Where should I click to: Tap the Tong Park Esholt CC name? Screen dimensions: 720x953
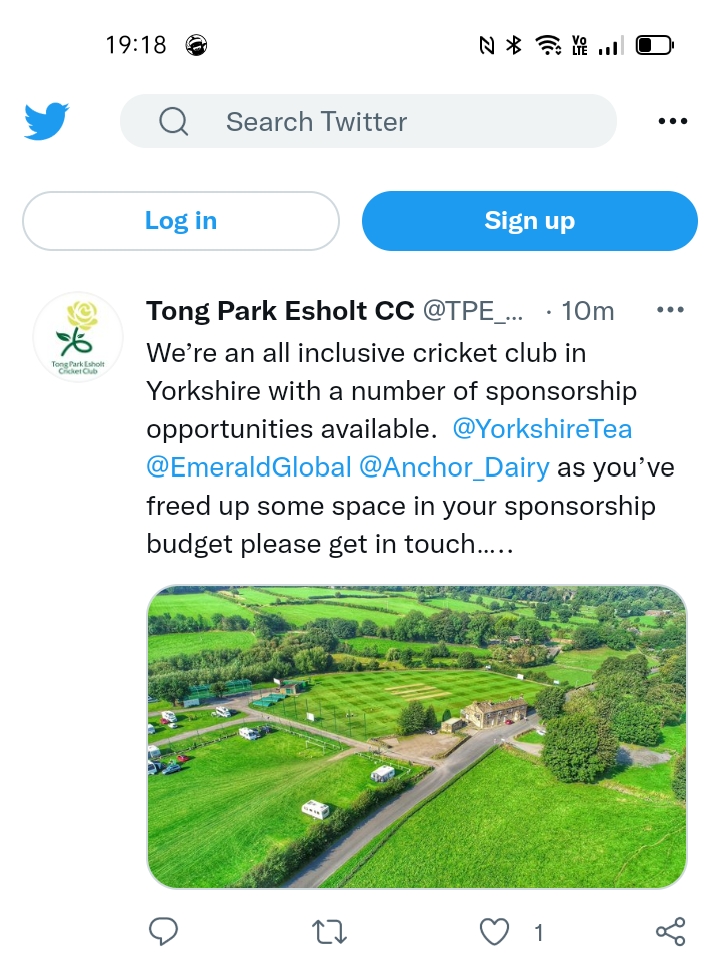(280, 311)
